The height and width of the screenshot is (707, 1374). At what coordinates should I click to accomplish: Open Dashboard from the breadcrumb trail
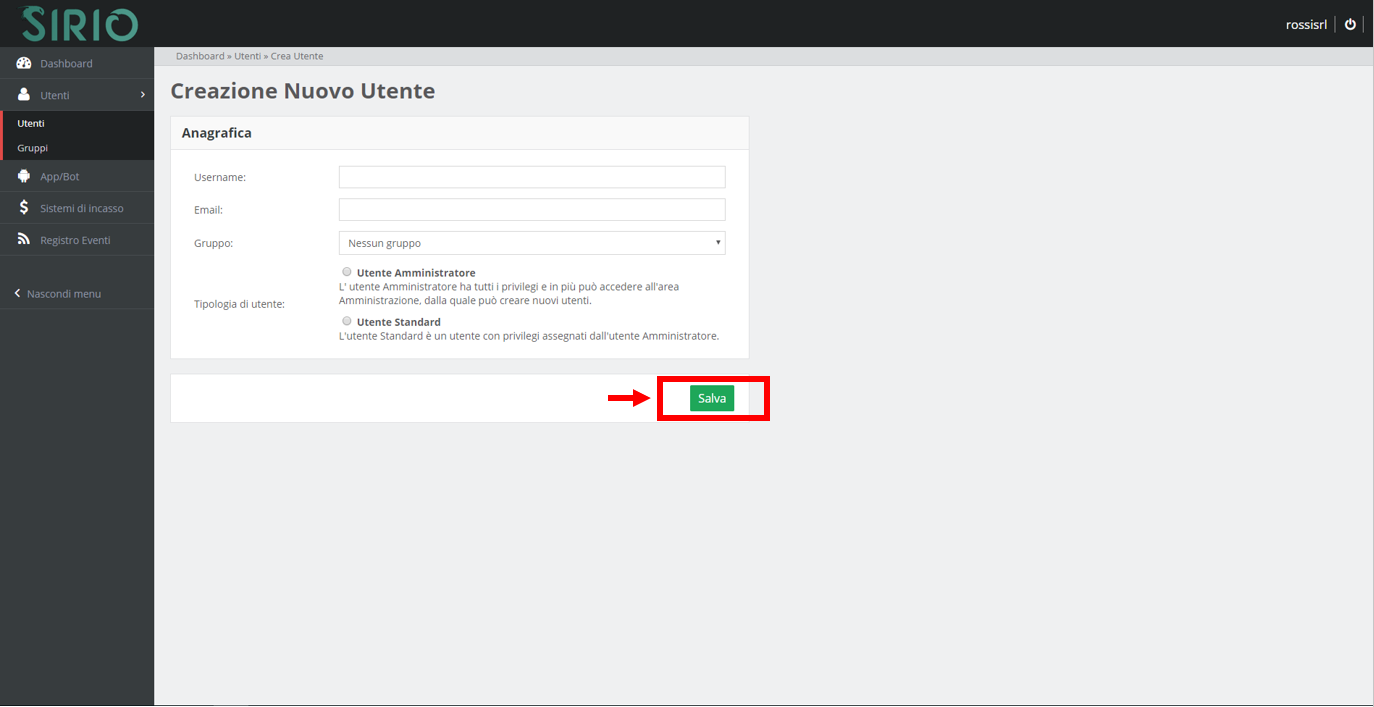click(200, 56)
